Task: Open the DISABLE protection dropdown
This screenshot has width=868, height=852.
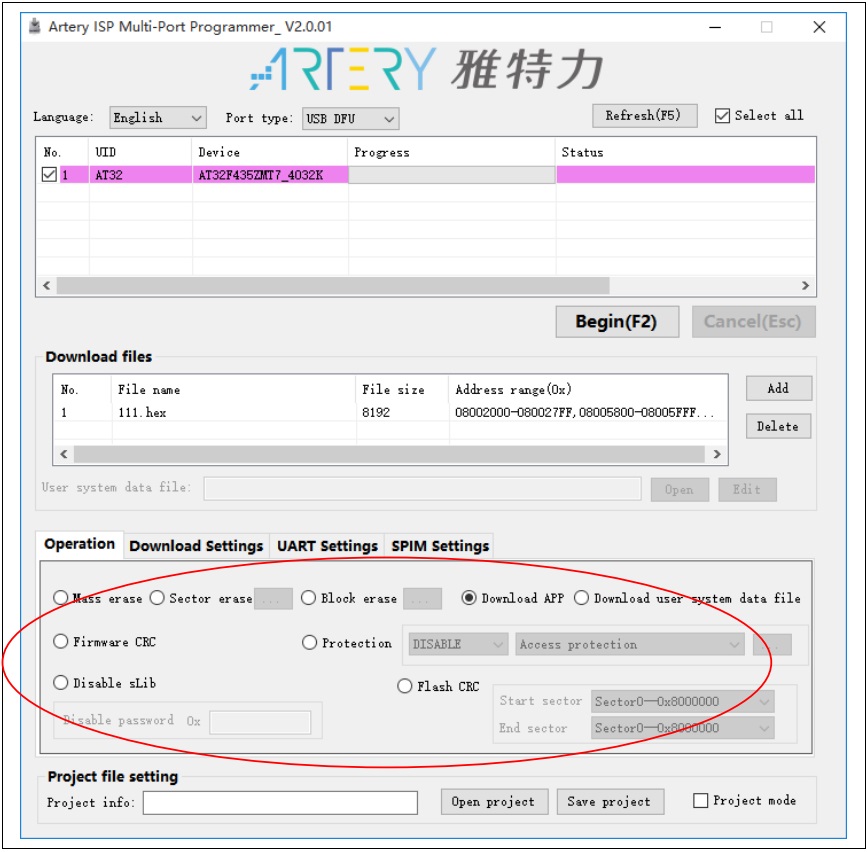Action: click(x=458, y=644)
